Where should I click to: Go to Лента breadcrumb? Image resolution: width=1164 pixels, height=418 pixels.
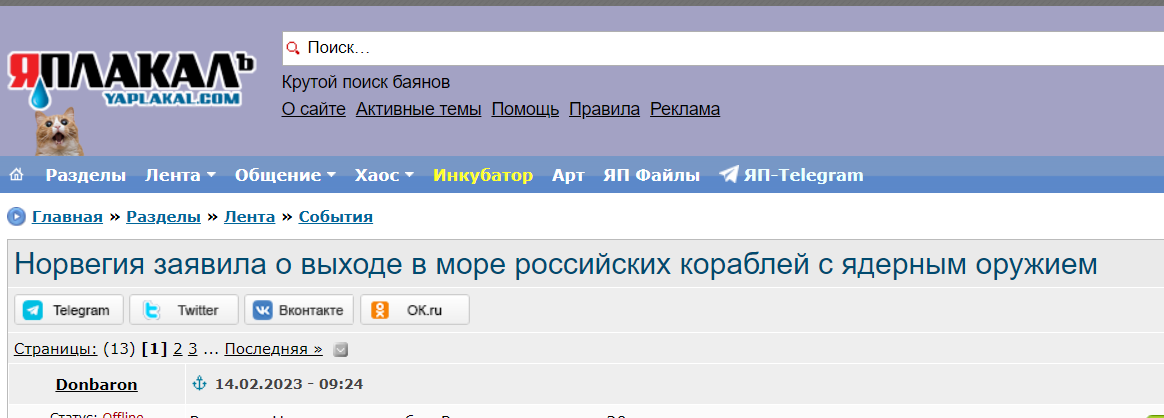tap(249, 217)
